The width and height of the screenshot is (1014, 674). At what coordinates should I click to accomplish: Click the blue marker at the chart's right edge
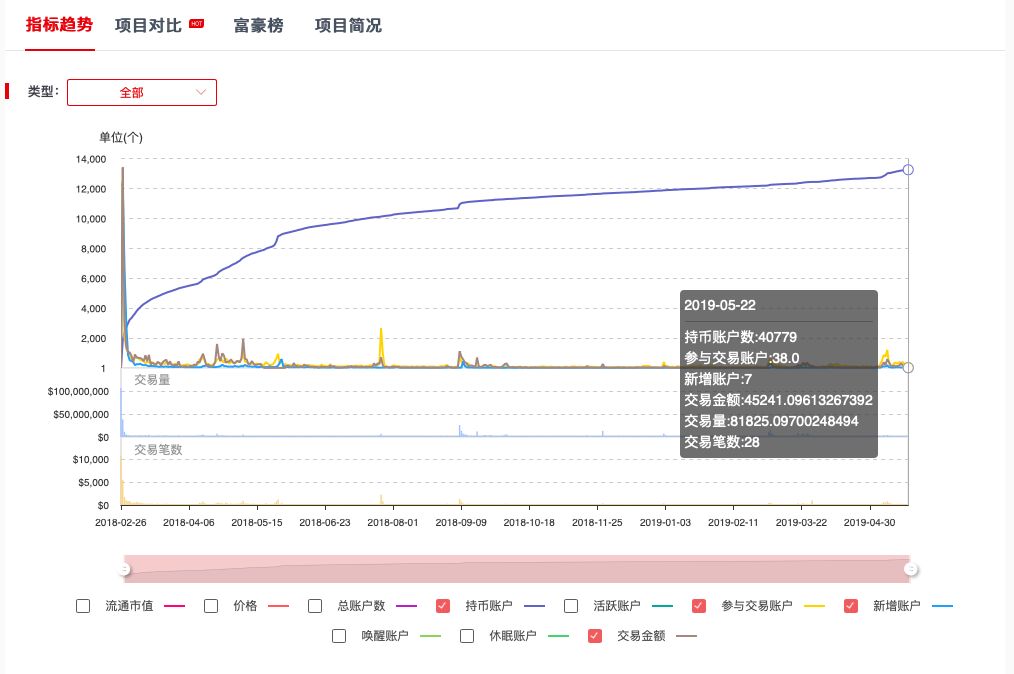coord(908,170)
